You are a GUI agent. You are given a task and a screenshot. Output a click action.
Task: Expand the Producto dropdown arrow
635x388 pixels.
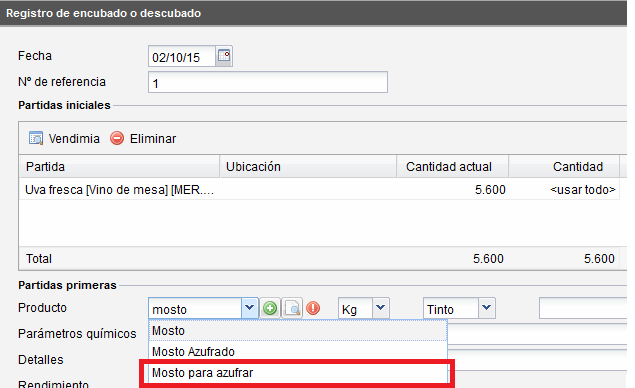(x=249, y=309)
